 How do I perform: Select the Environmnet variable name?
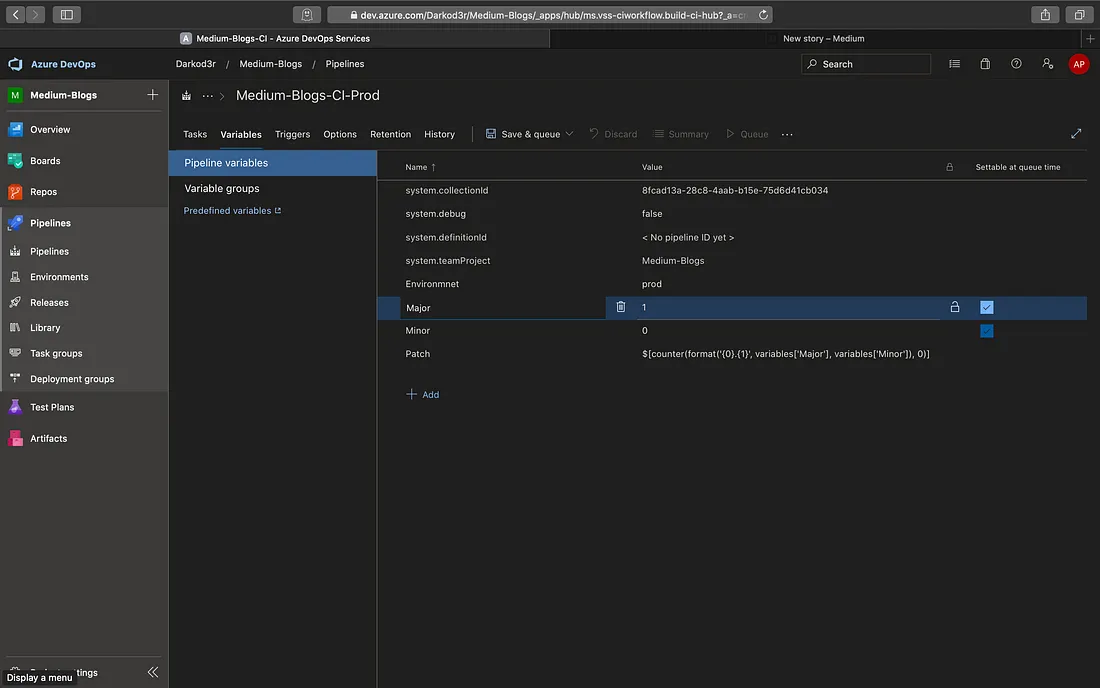click(432, 284)
